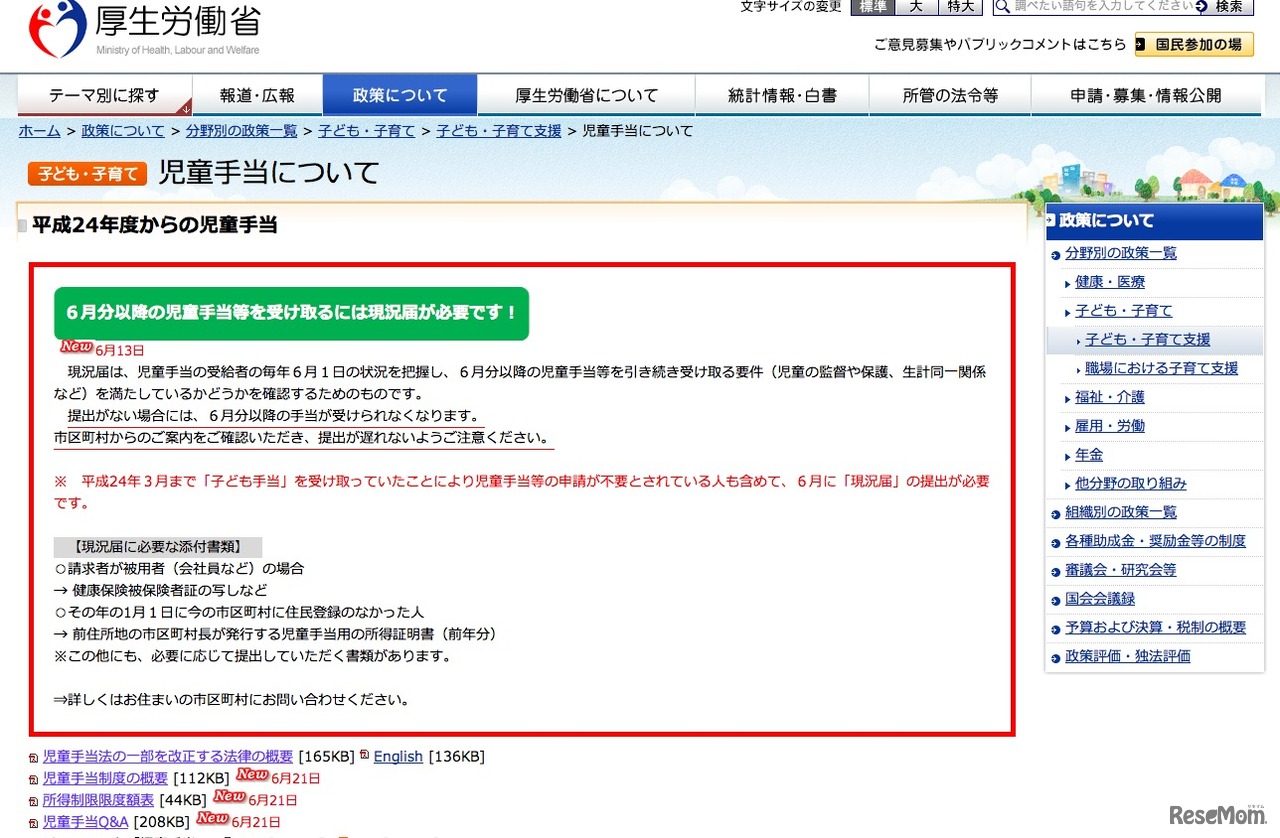Click the PDF icon beside the English link
Viewport: 1280px width, 838px height.
pos(365,755)
